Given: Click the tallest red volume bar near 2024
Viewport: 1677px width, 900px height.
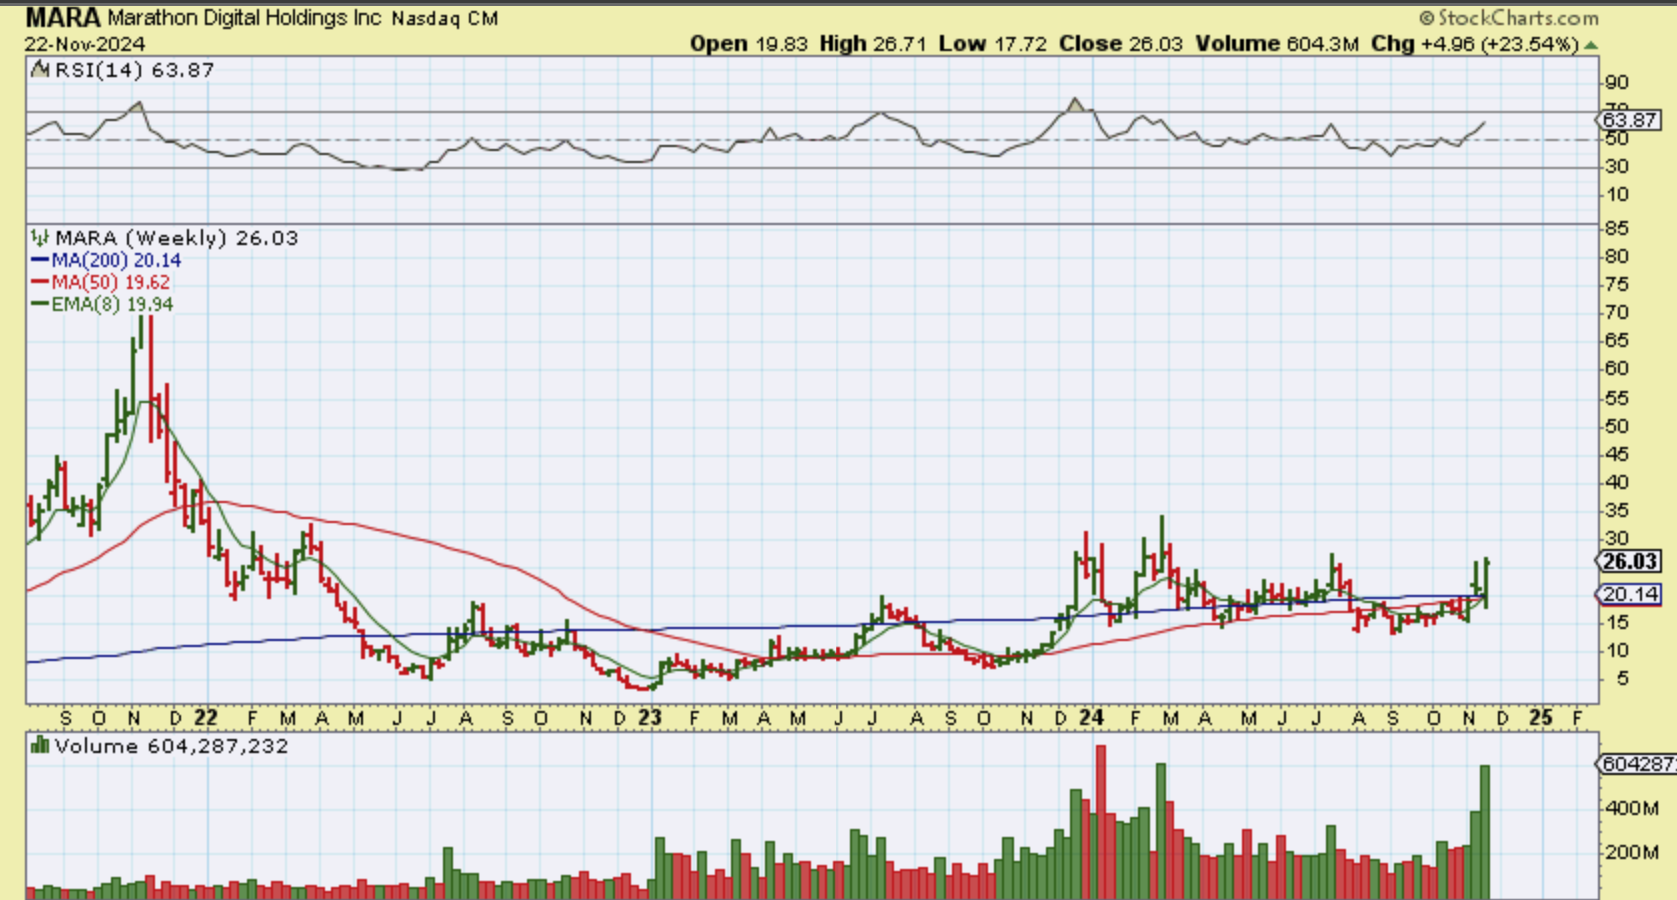Looking at the screenshot, I should pyautogui.click(x=1101, y=821).
